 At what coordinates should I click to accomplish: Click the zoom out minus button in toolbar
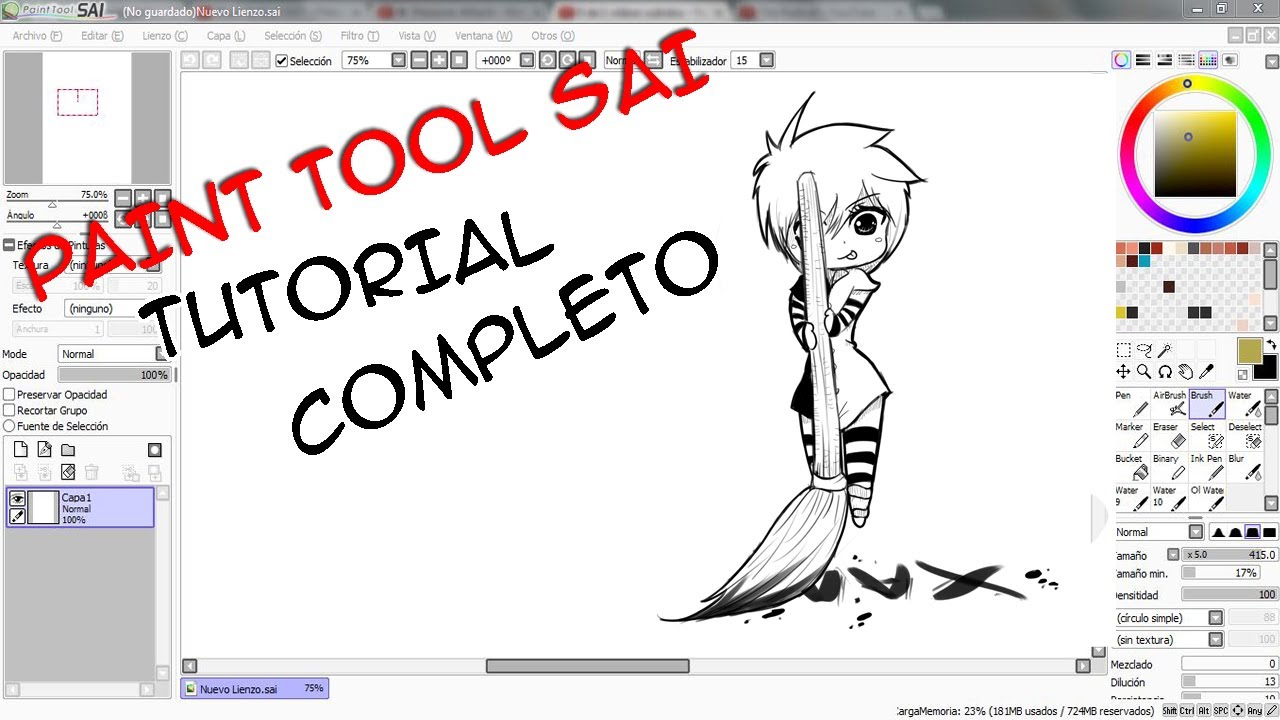point(419,60)
